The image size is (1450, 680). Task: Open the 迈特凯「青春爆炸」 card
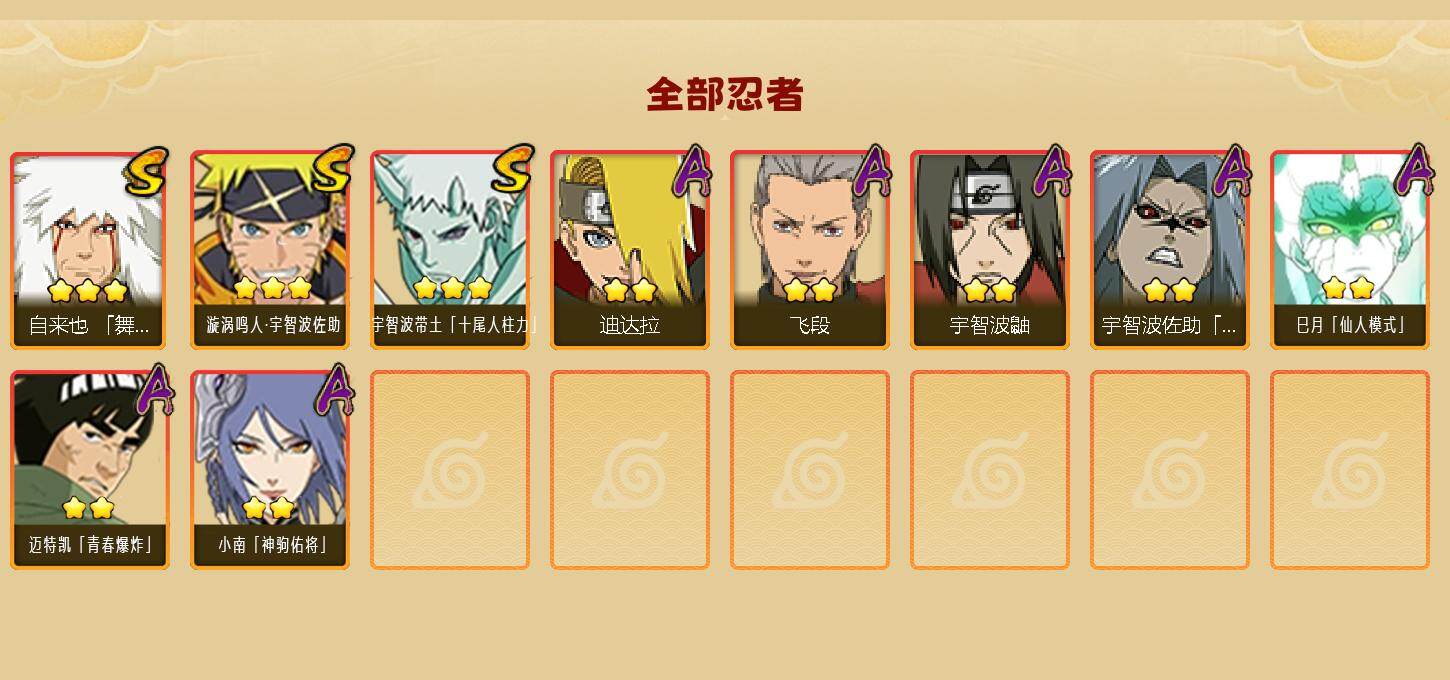click(90, 470)
